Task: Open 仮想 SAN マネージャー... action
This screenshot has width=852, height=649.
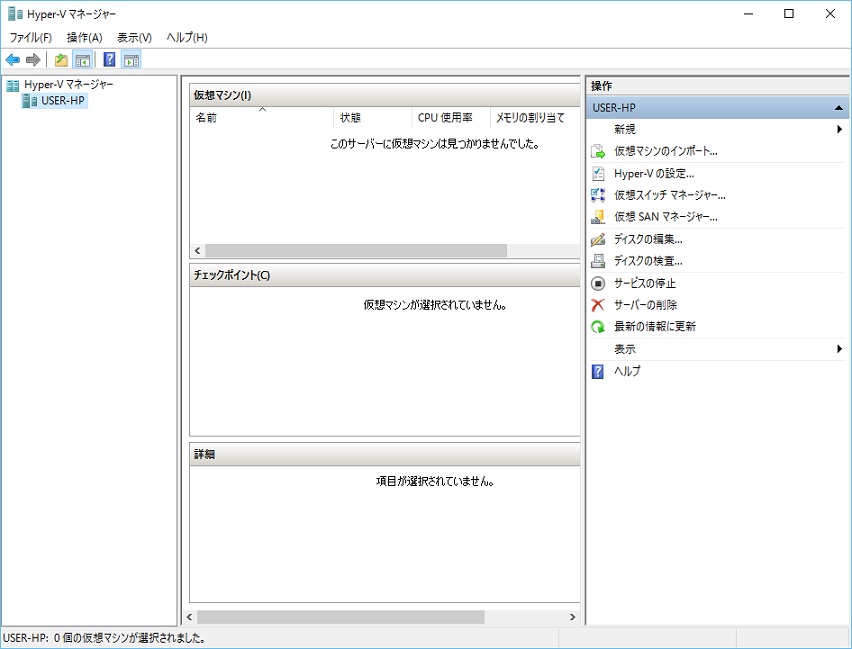Action: 666,217
